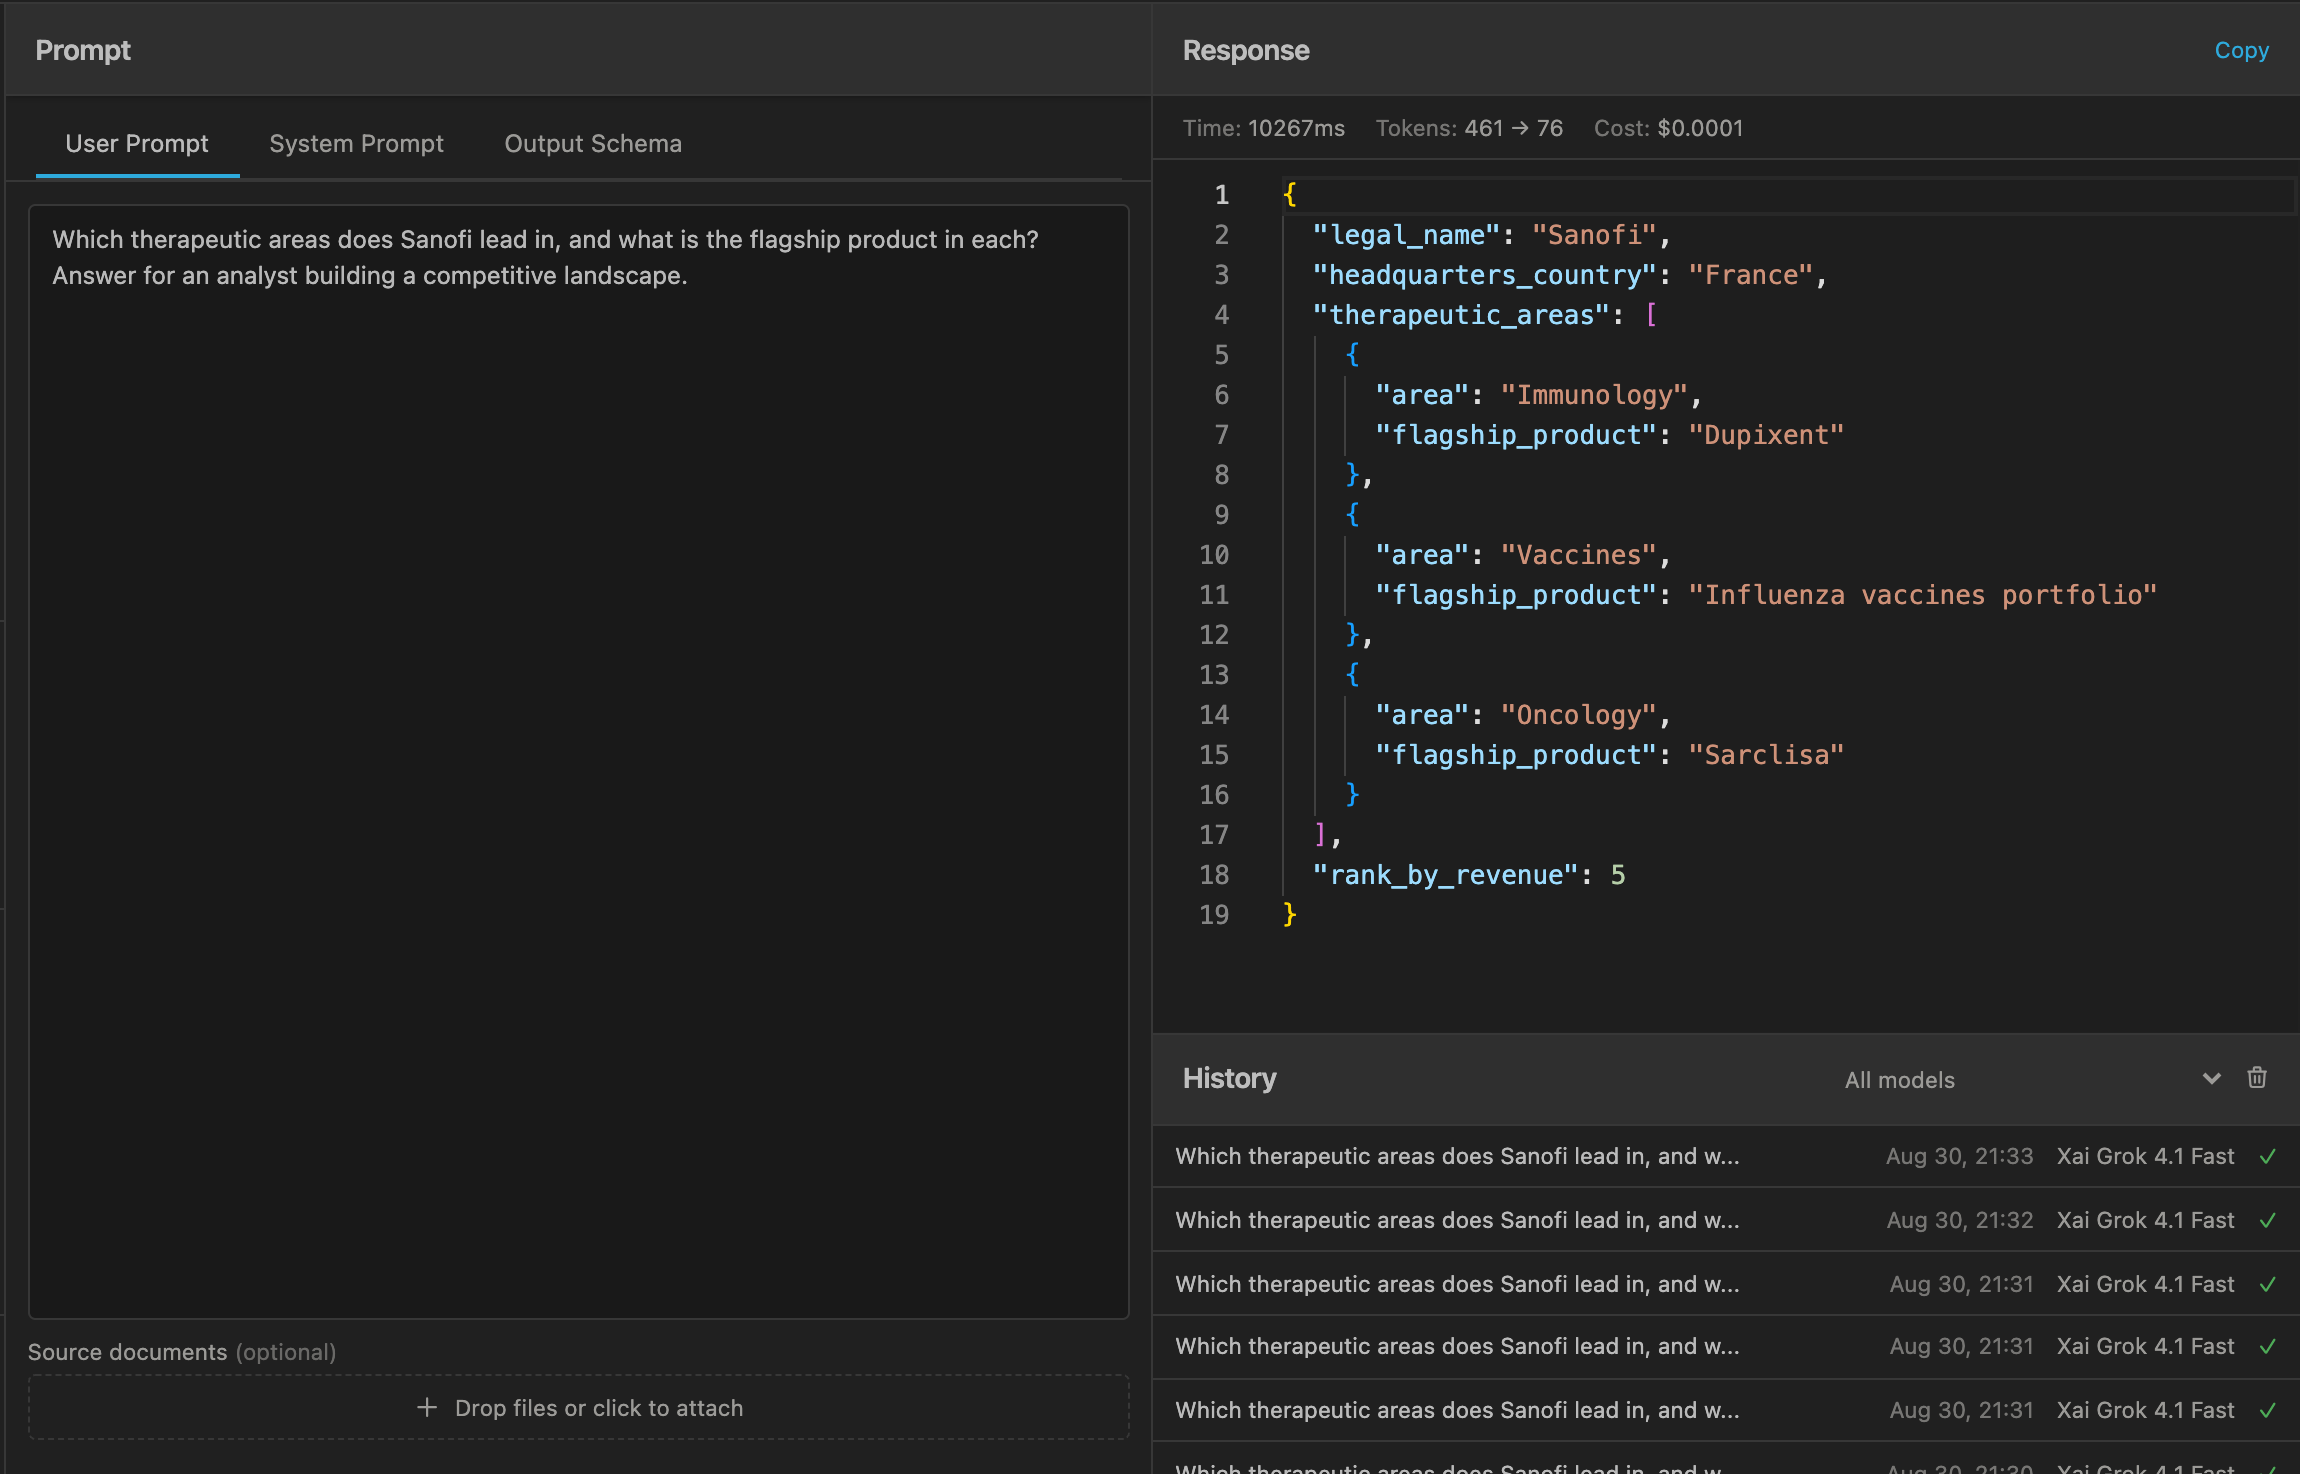Copy the response with the Copy link
Image resolution: width=2300 pixels, height=1474 pixels.
click(2241, 50)
